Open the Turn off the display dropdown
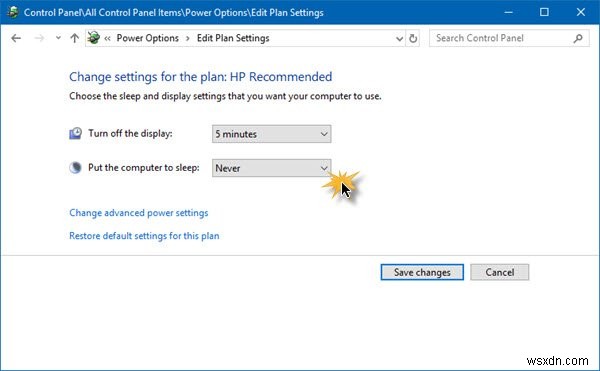600x371 pixels. pyautogui.click(x=272, y=134)
